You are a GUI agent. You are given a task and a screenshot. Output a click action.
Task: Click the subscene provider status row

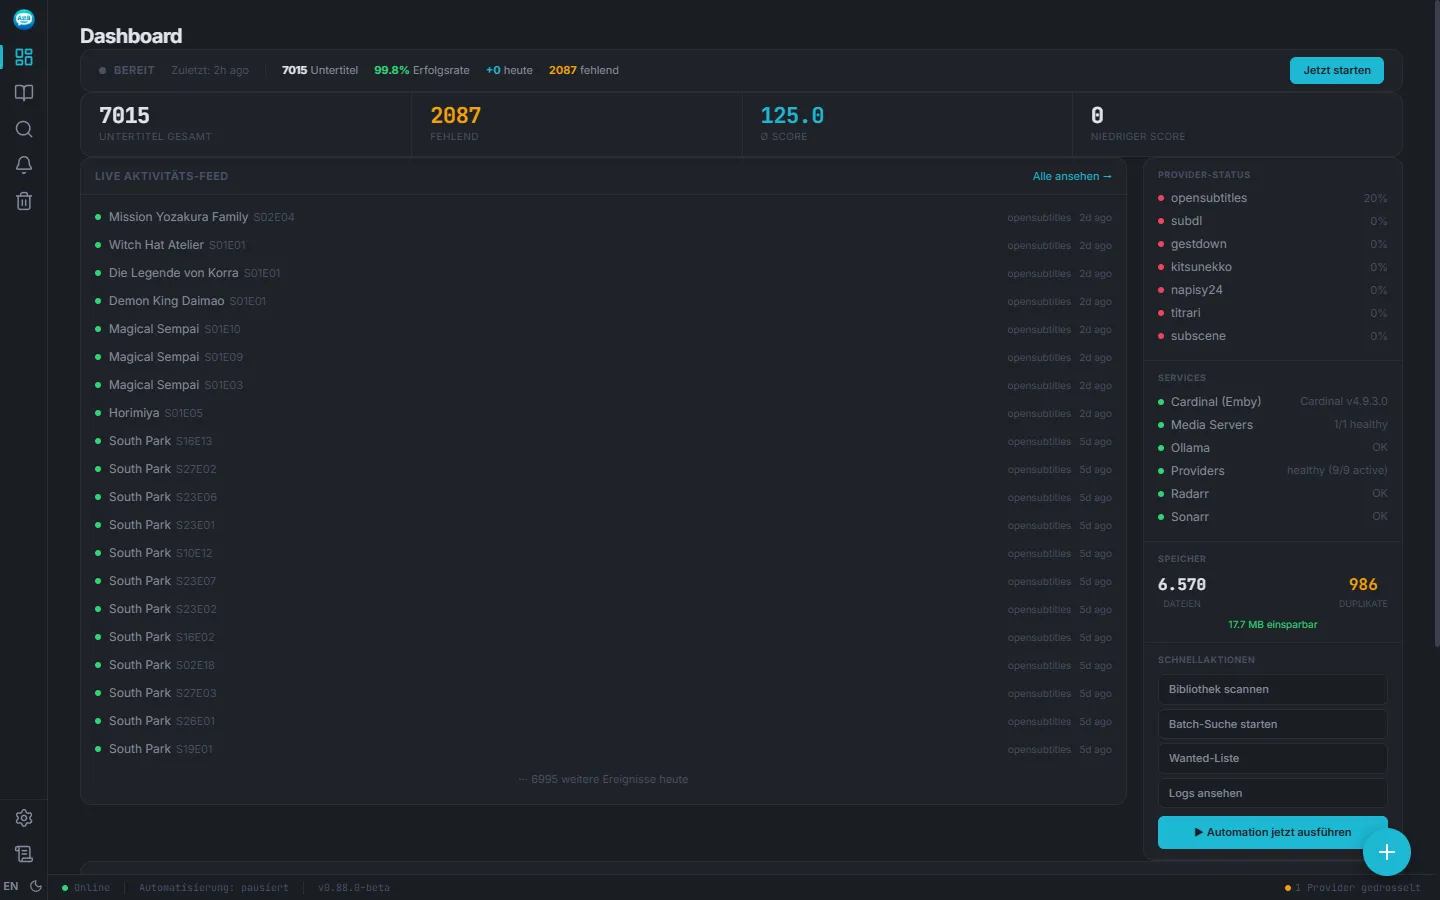(x=1272, y=336)
